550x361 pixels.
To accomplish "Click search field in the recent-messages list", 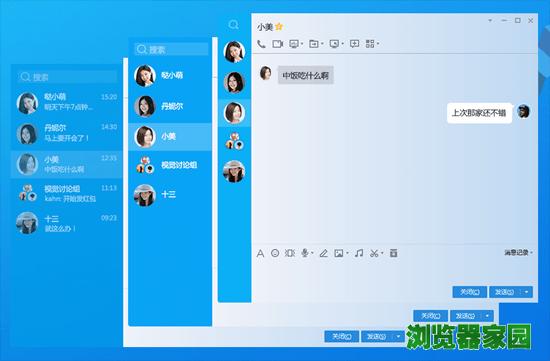I will (x=67, y=77).
